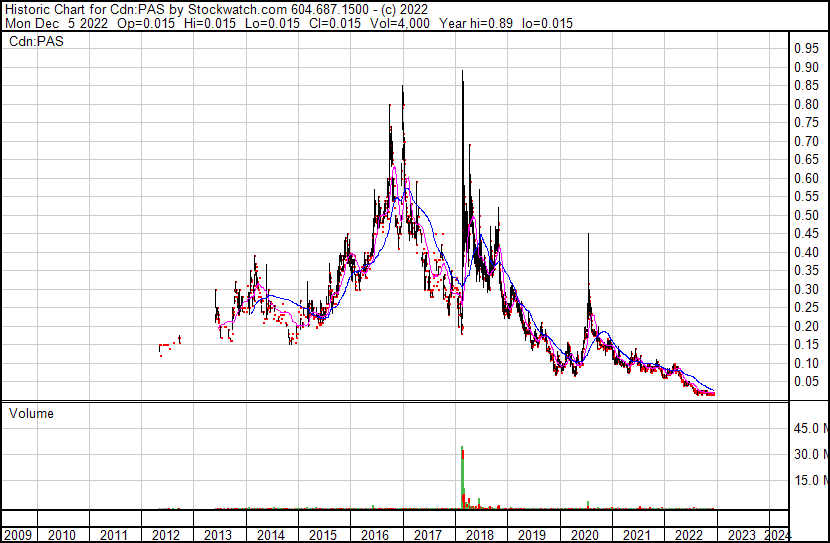The height and width of the screenshot is (543, 830).
Task: Click the 0.95 price axis label
Action: pos(805,48)
